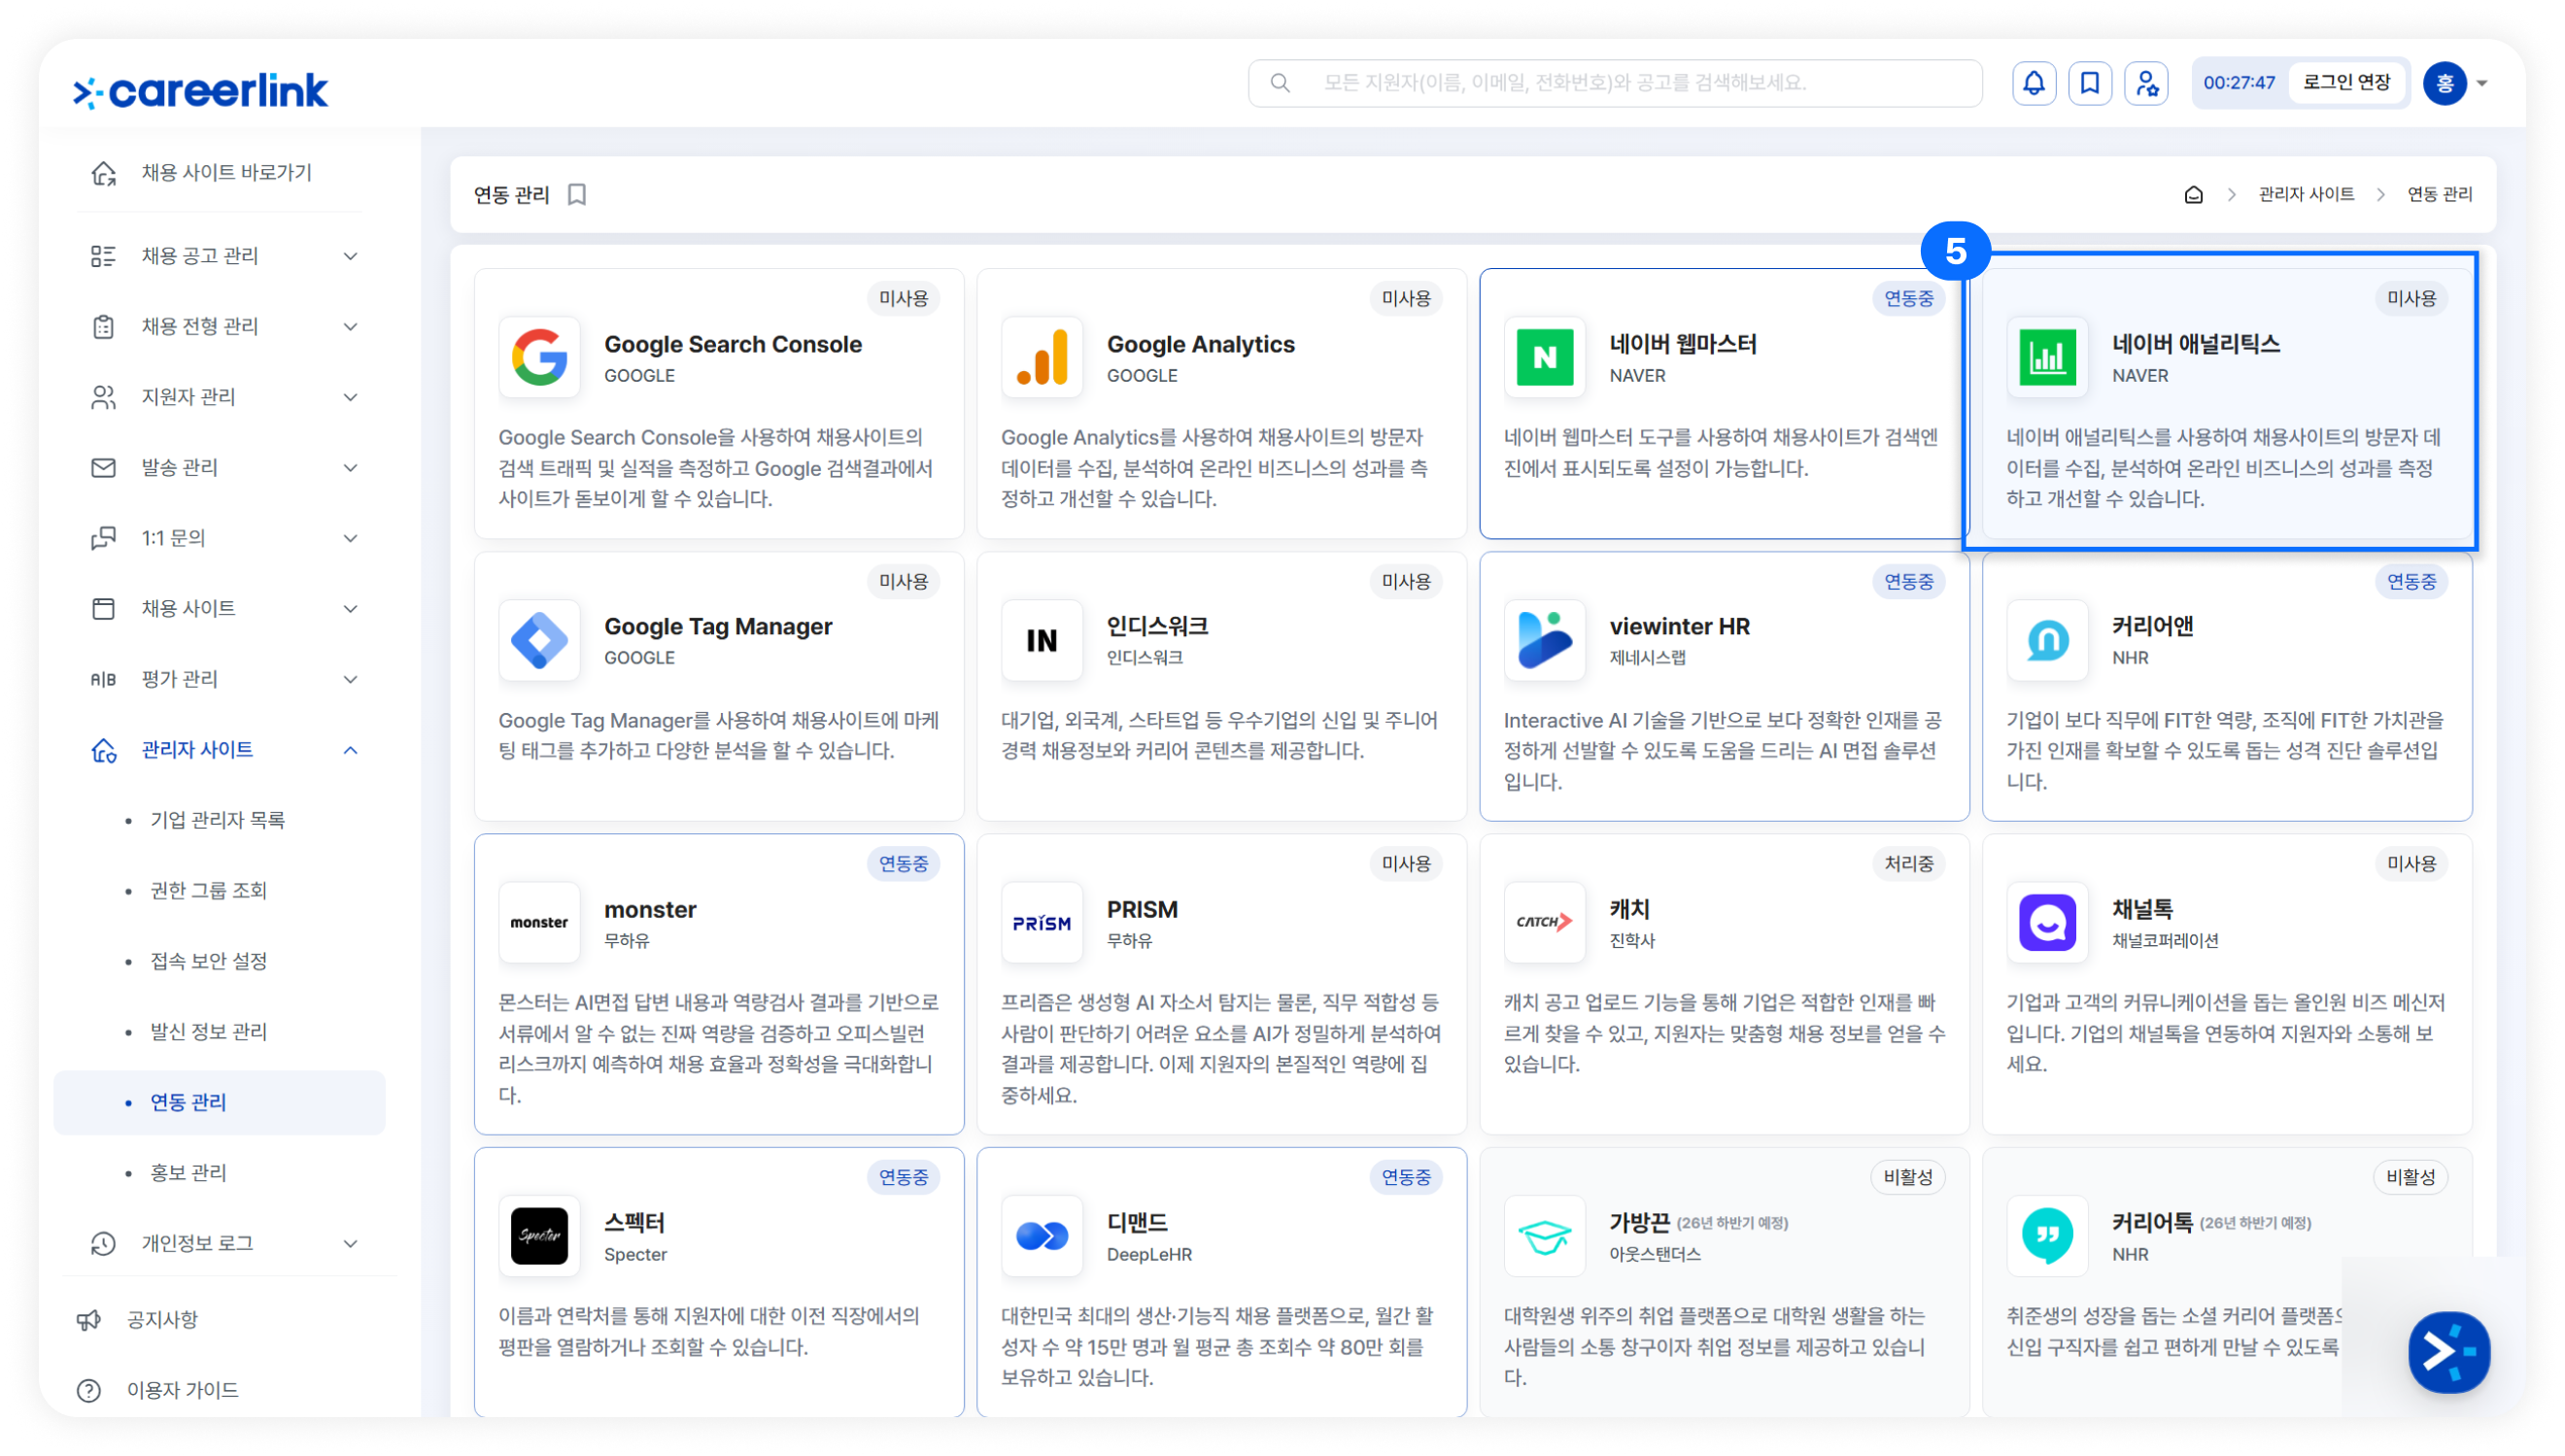The height and width of the screenshot is (1456, 2565).
Task: Expand the 1:1 문의 menu
Action: tap(350, 538)
